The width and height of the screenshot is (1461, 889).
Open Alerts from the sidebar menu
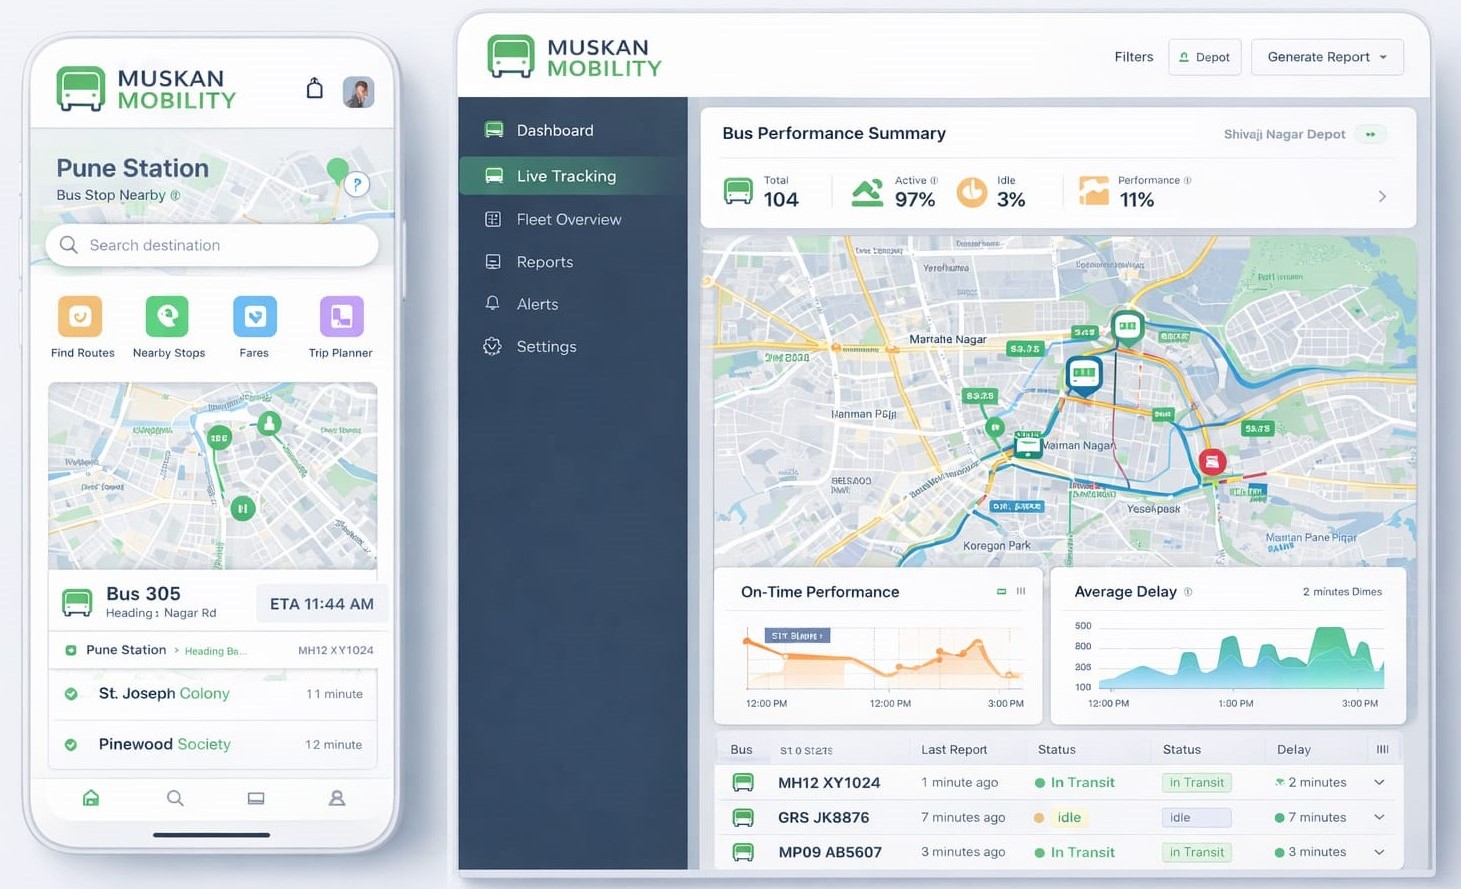tap(537, 304)
